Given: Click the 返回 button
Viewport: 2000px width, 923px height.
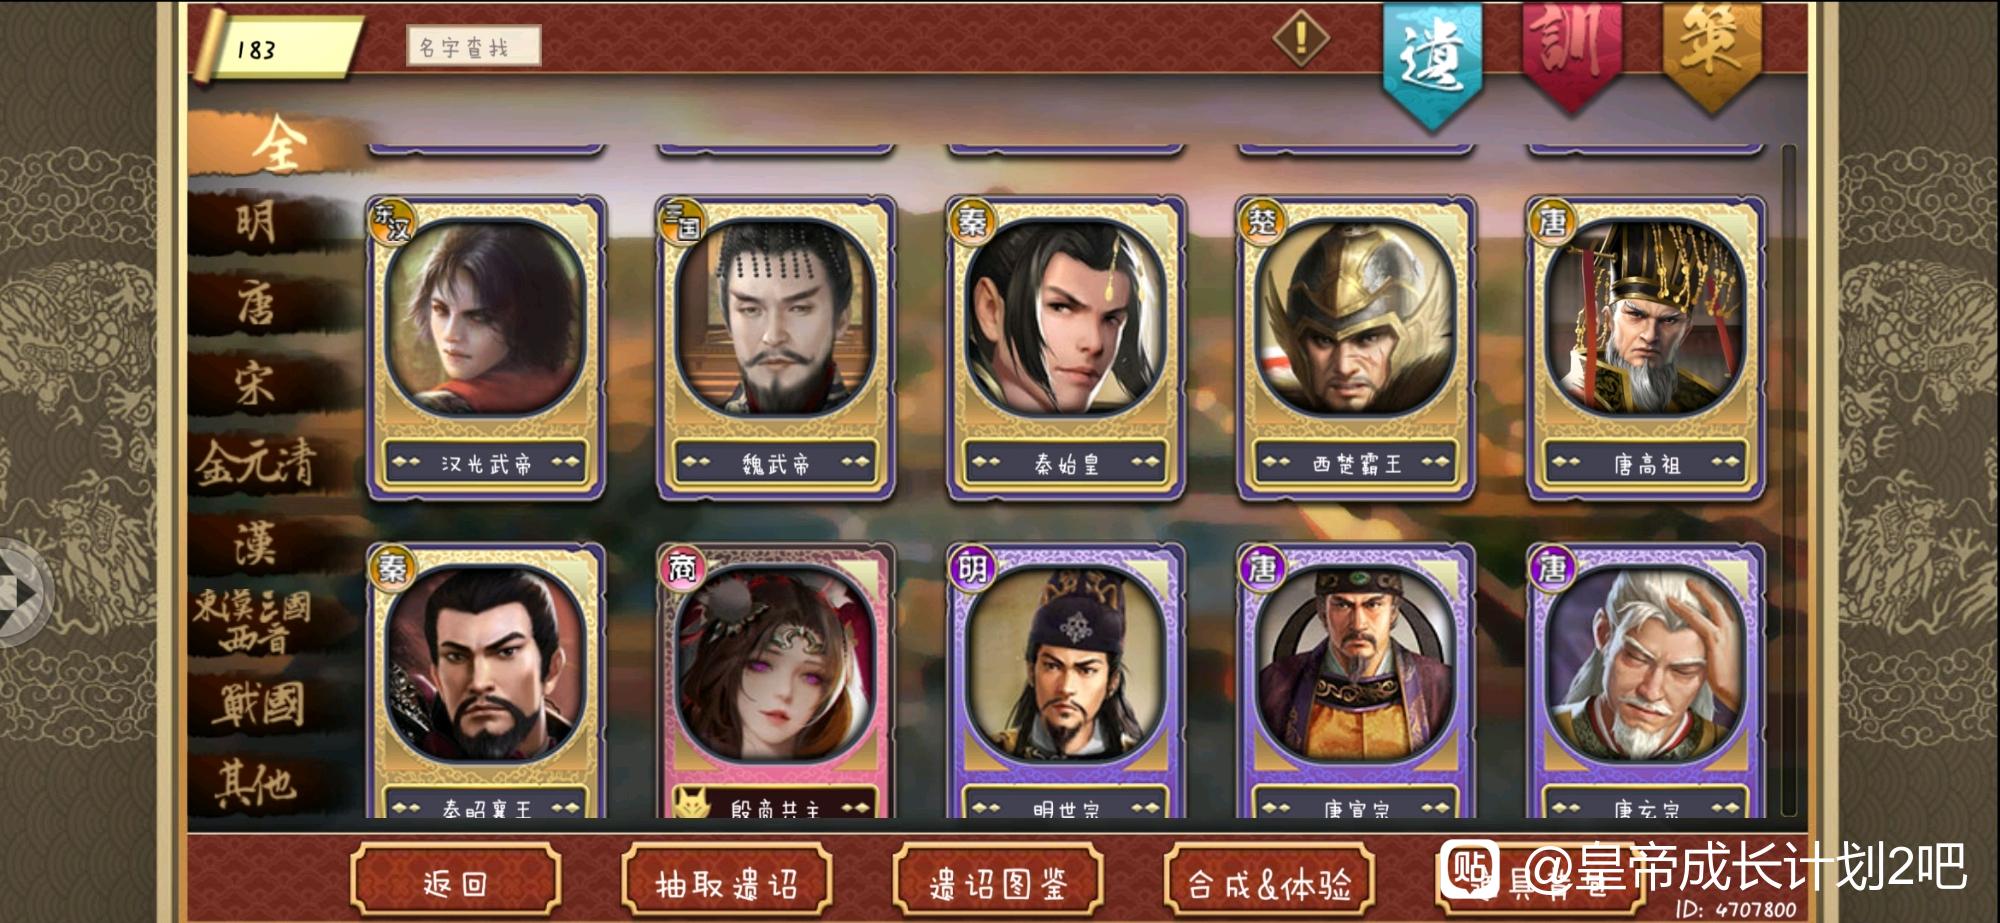Looking at the screenshot, I should click(x=455, y=883).
